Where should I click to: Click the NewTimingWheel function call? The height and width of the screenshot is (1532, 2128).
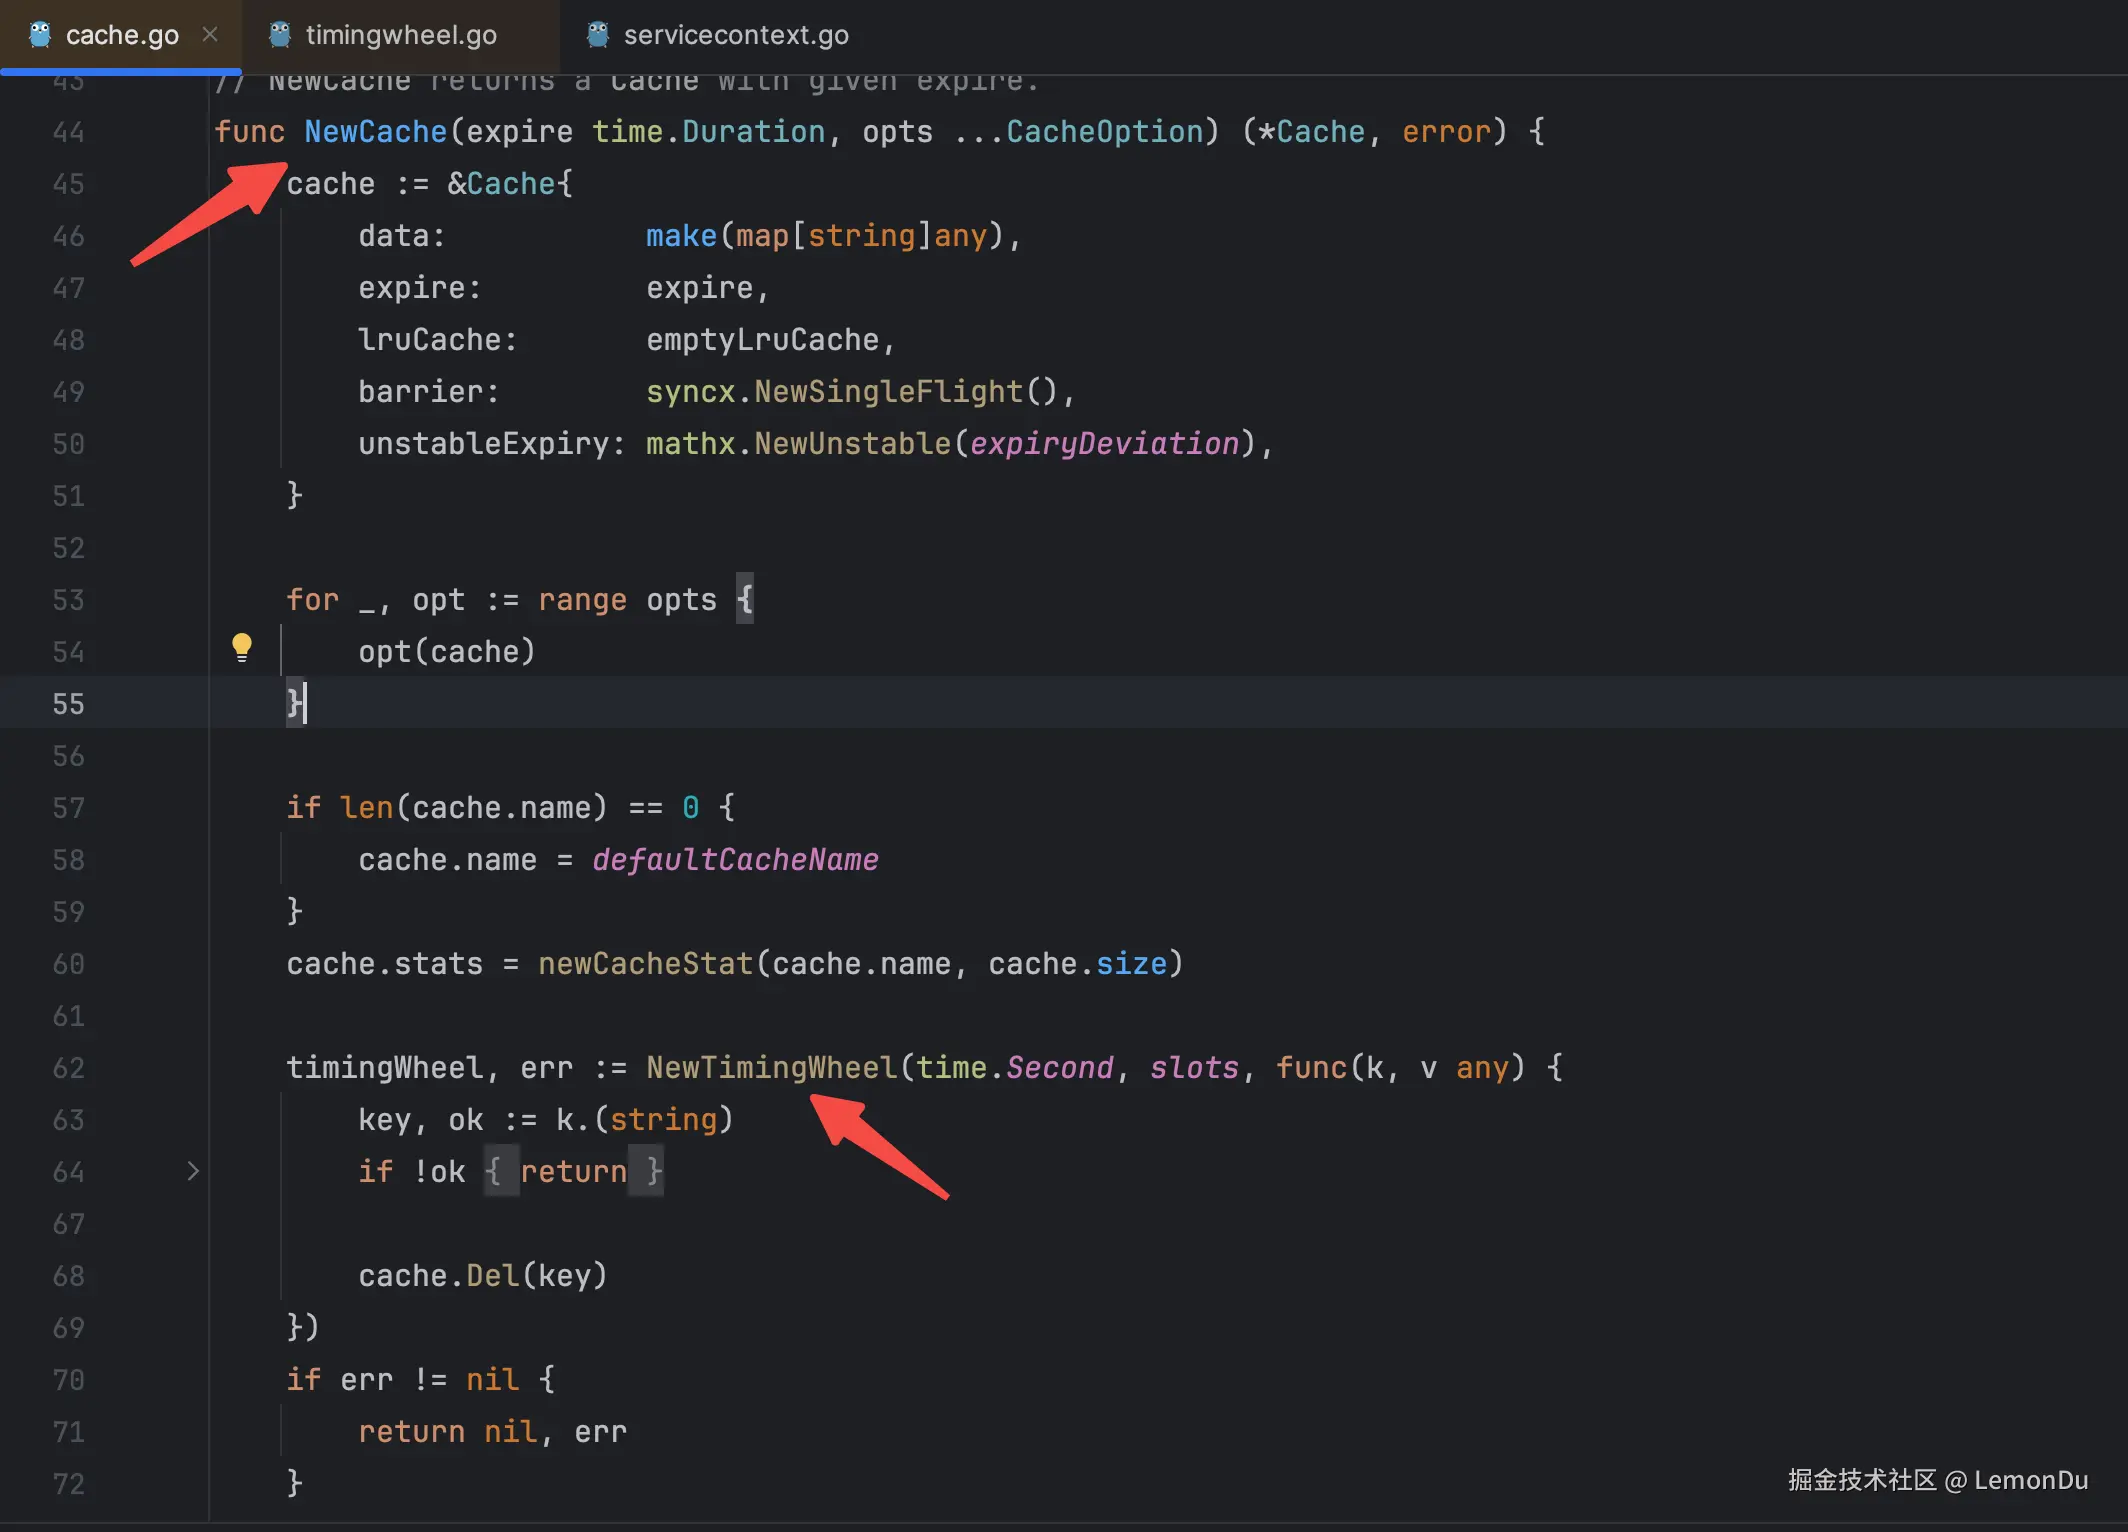pos(771,1067)
